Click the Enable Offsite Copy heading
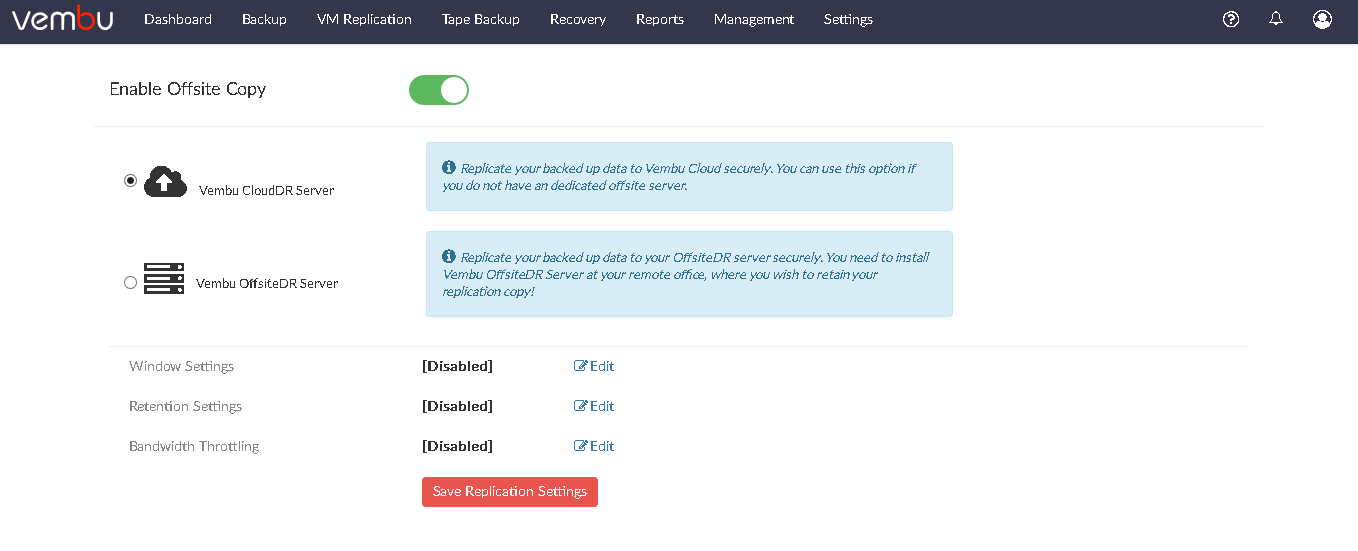1358x551 pixels. click(188, 89)
